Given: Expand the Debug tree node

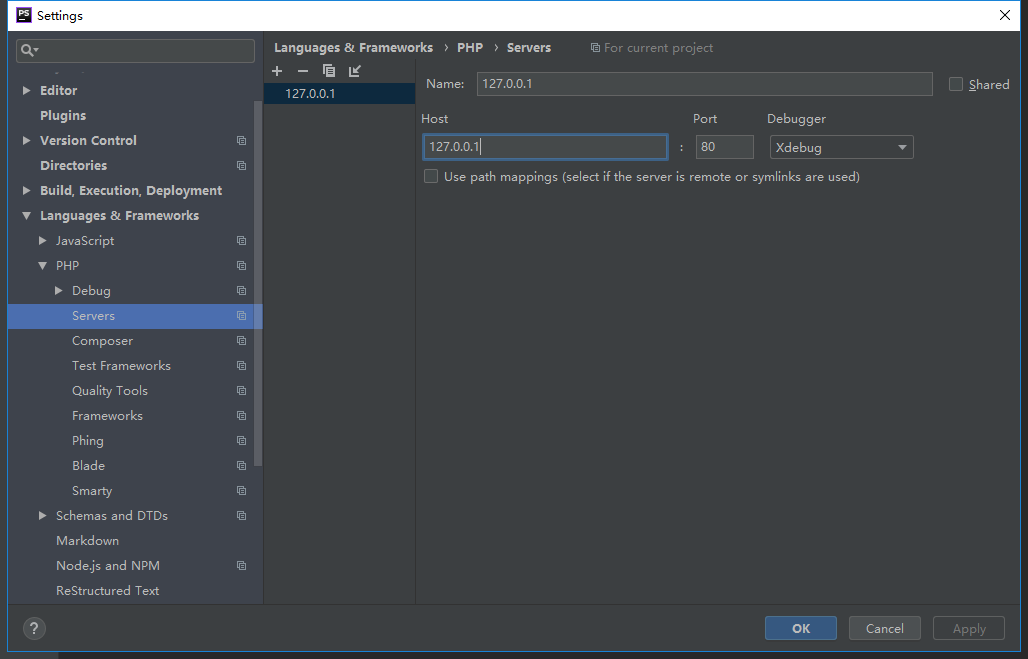Looking at the screenshot, I should (59, 291).
